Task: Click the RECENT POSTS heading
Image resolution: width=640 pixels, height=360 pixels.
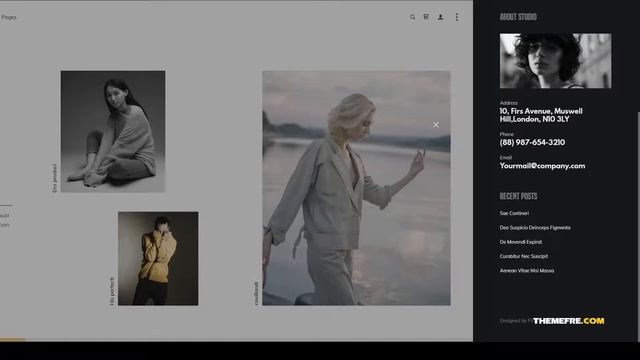Action: 518,196
